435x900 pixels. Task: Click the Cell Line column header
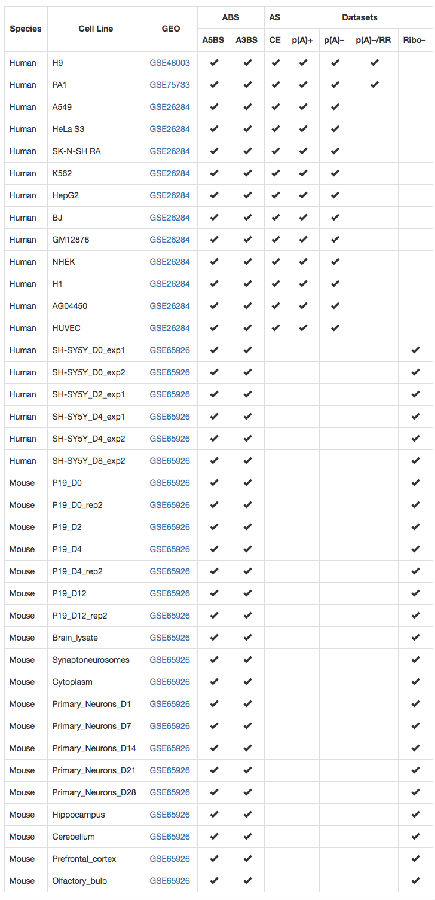click(x=96, y=29)
